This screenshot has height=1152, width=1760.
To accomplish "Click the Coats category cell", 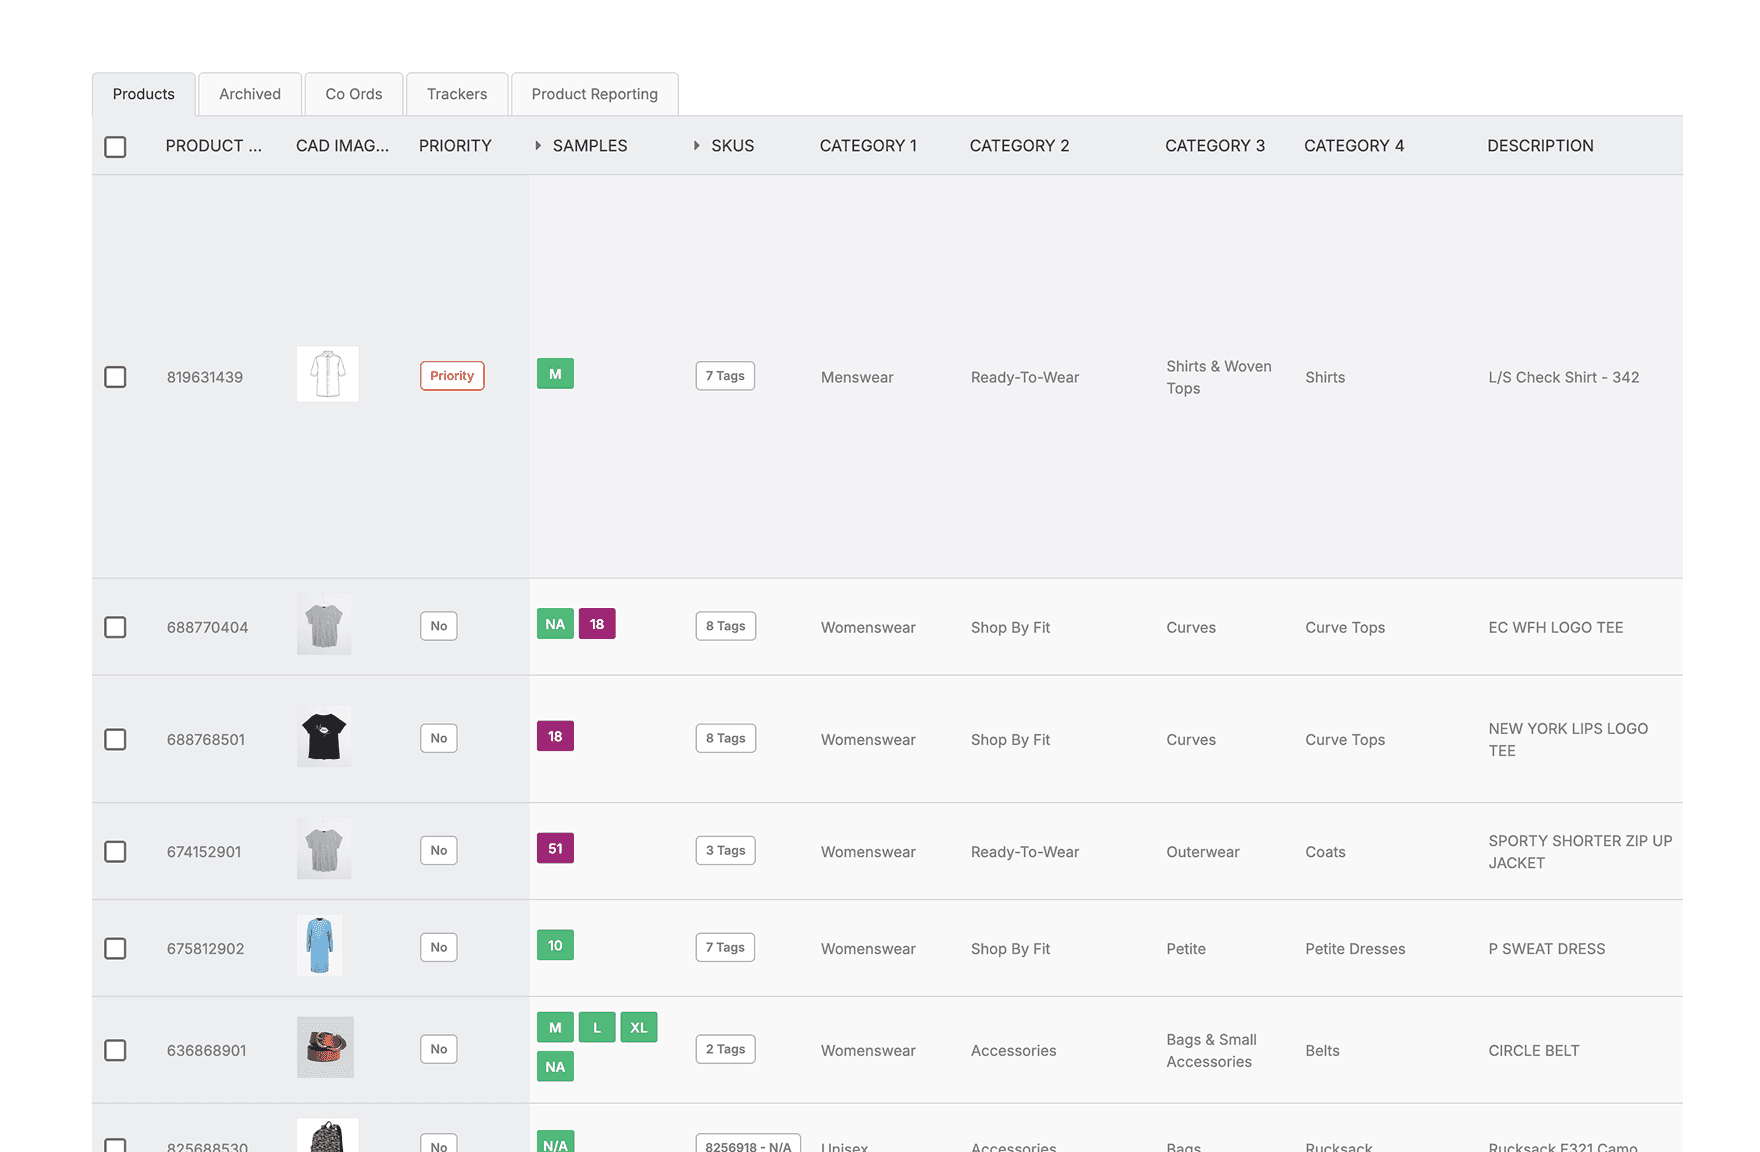I will coord(1325,851).
